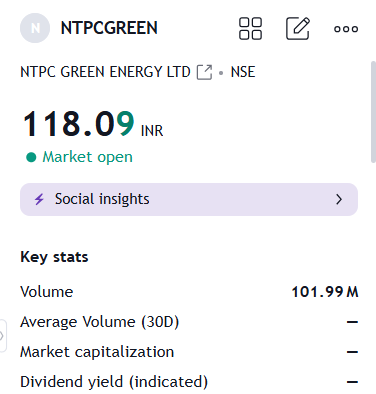Open the four-squares layout widget icon

(250, 28)
